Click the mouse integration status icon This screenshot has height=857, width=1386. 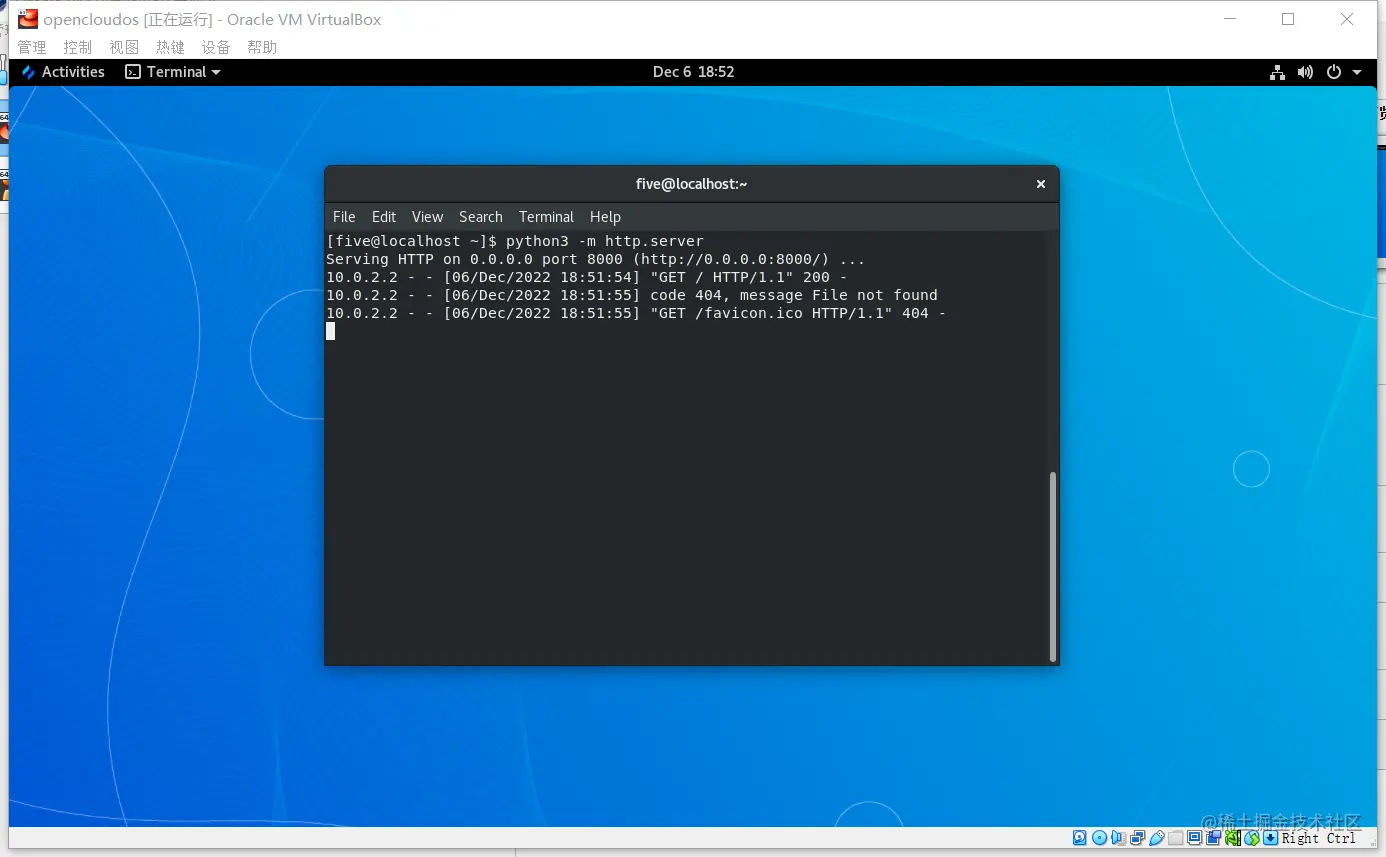coord(1252,838)
